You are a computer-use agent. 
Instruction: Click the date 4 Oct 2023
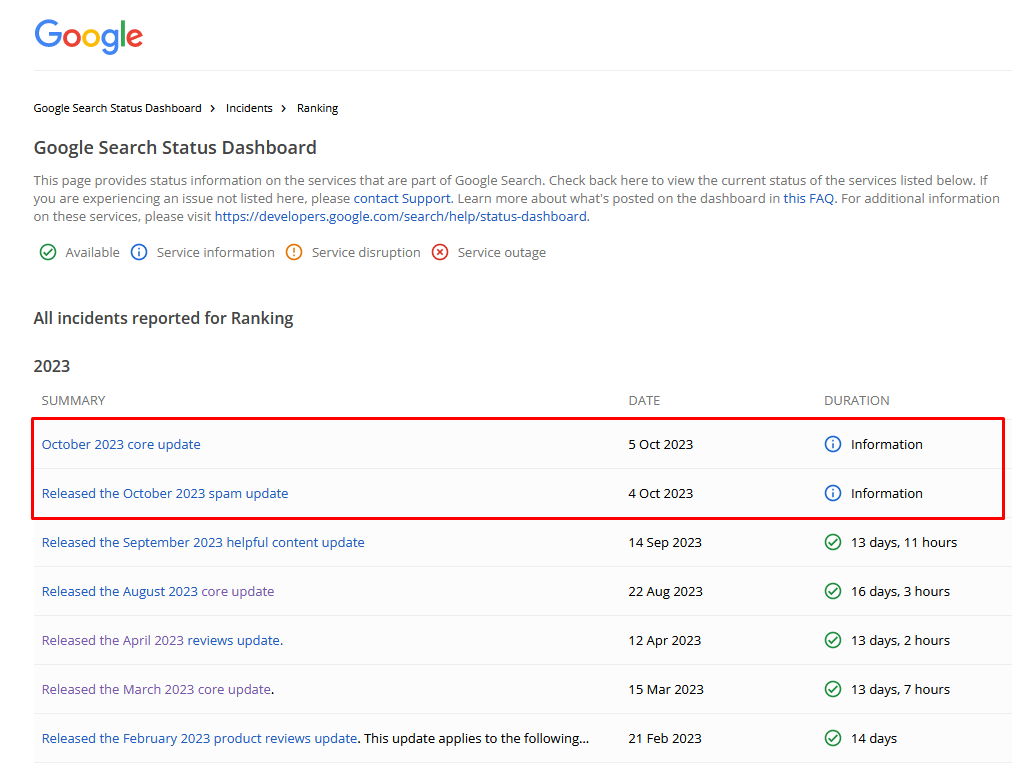(661, 493)
